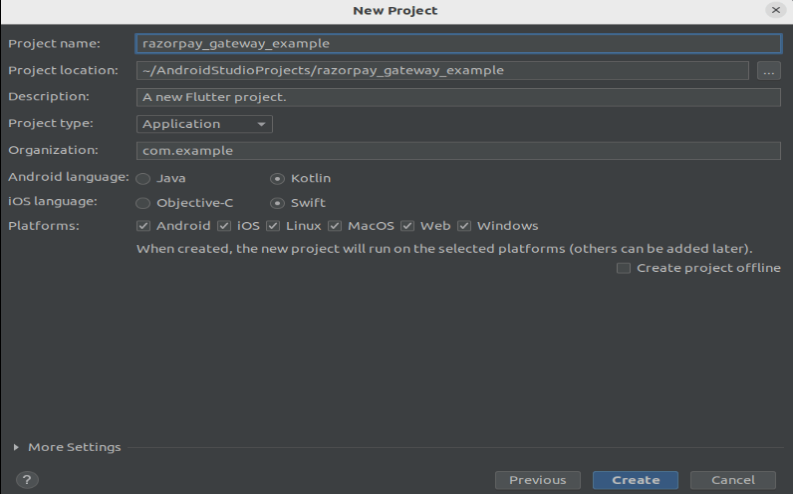Image resolution: width=793 pixels, height=494 pixels.
Task: Toggle the iOS platform checkbox
Action: point(224,226)
